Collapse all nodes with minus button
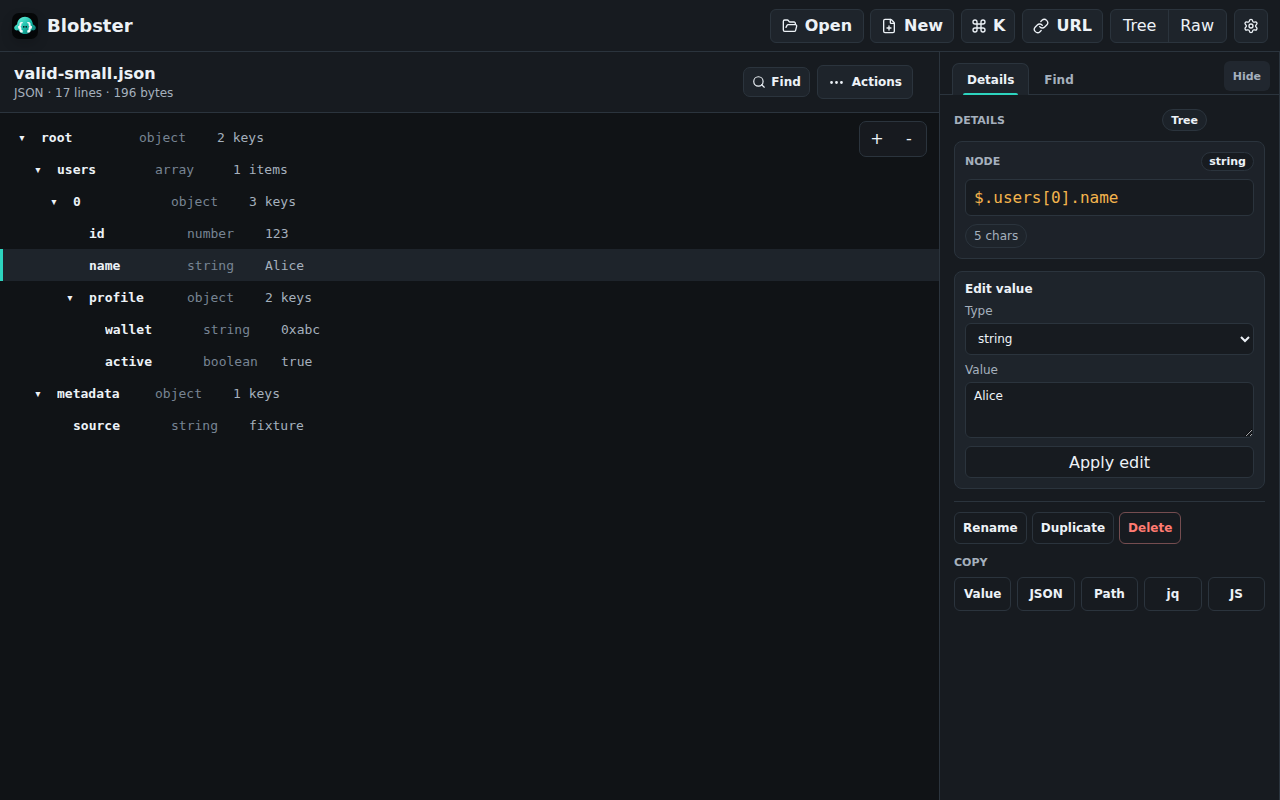The image size is (1280, 800). pos(909,139)
